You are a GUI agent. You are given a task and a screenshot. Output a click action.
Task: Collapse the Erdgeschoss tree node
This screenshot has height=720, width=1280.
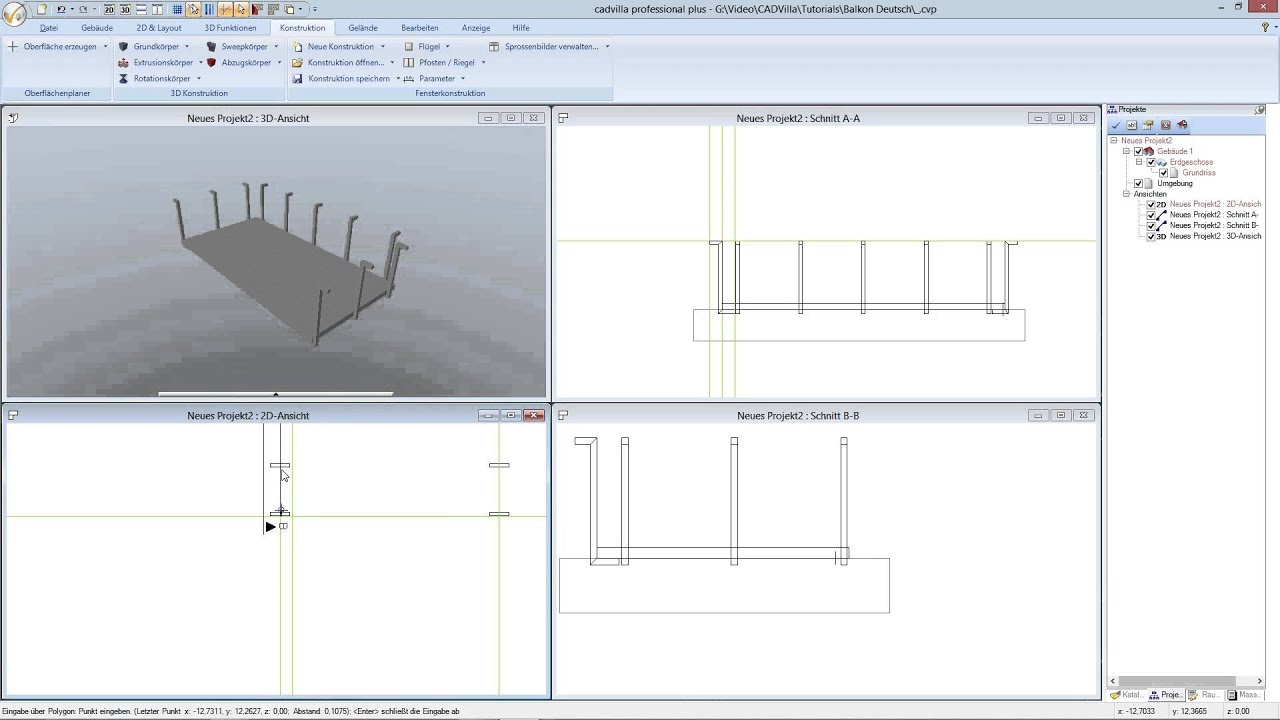tap(1139, 162)
